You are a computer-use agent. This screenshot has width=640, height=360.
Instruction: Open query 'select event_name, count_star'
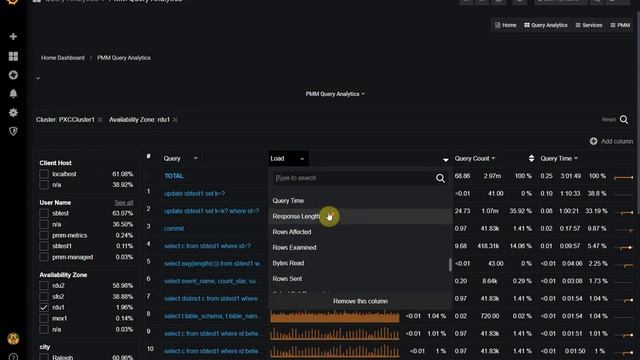[x=210, y=281]
